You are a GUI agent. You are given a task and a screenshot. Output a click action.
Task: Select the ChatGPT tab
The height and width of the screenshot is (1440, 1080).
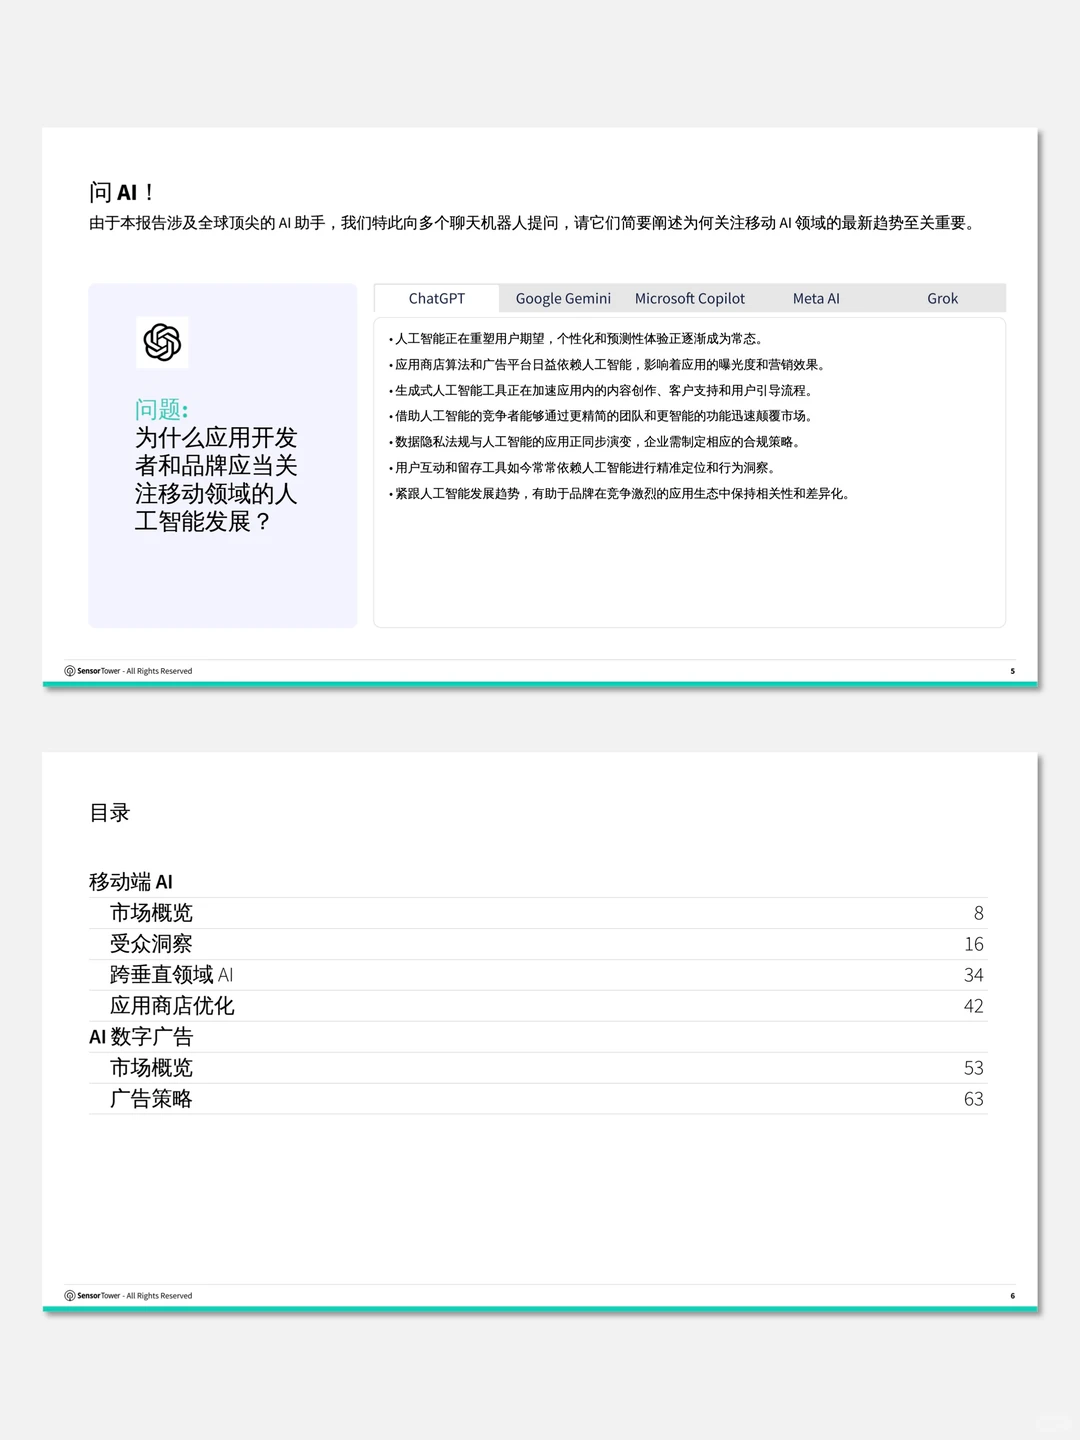[x=435, y=298]
